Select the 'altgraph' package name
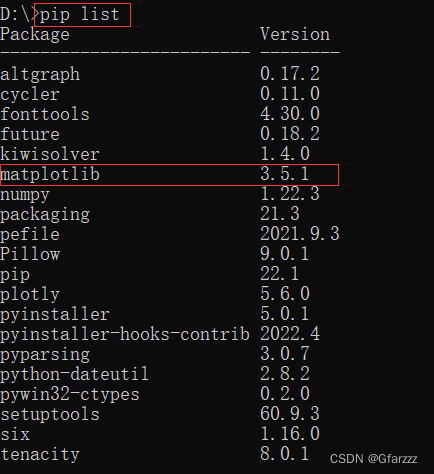 click(x=40, y=74)
